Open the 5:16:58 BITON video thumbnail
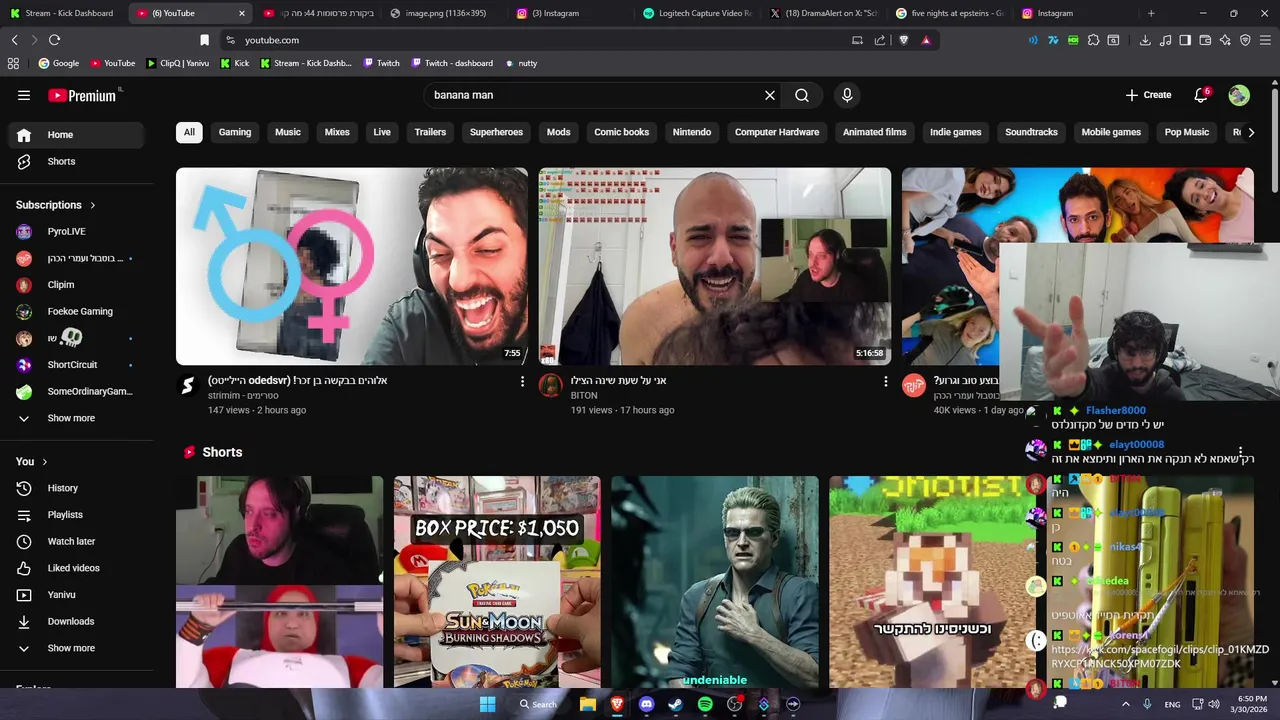The height and width of the screenshot is (720, 1280). point(715,266)
